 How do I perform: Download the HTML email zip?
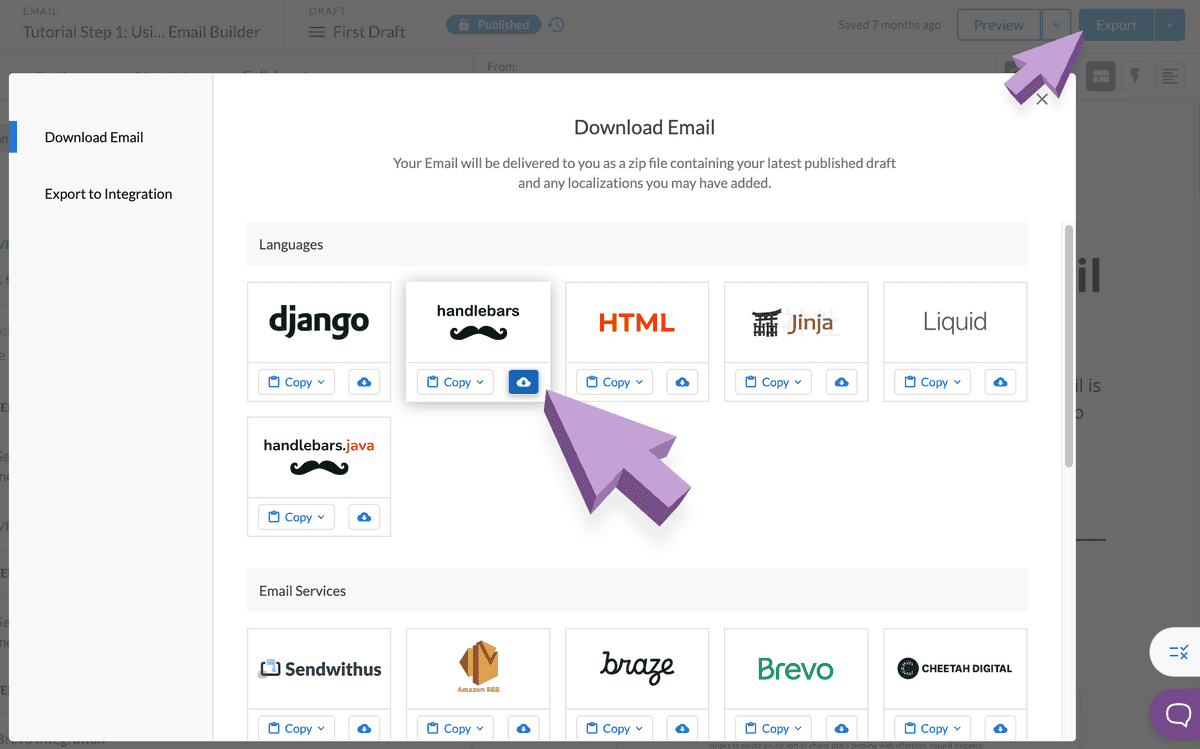coord(682,382)
